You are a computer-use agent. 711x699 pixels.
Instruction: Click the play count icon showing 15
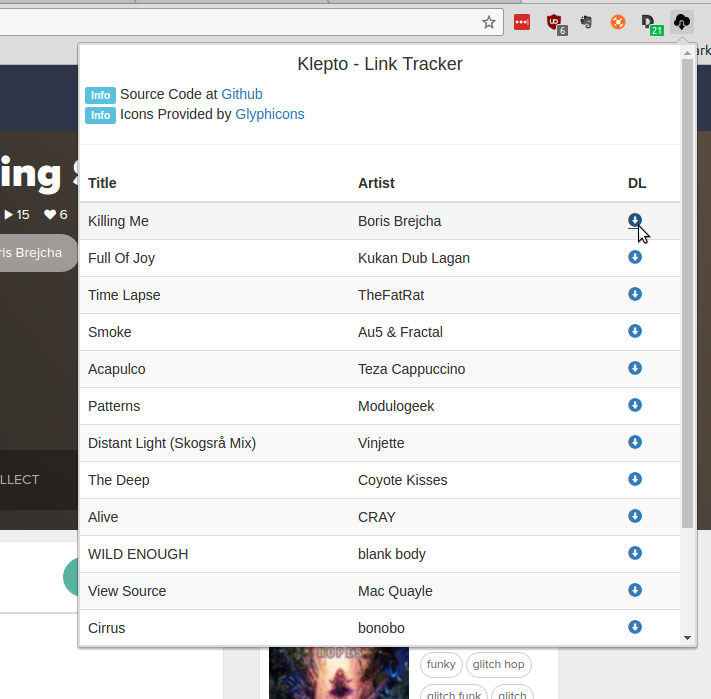(x=9, y=214)
